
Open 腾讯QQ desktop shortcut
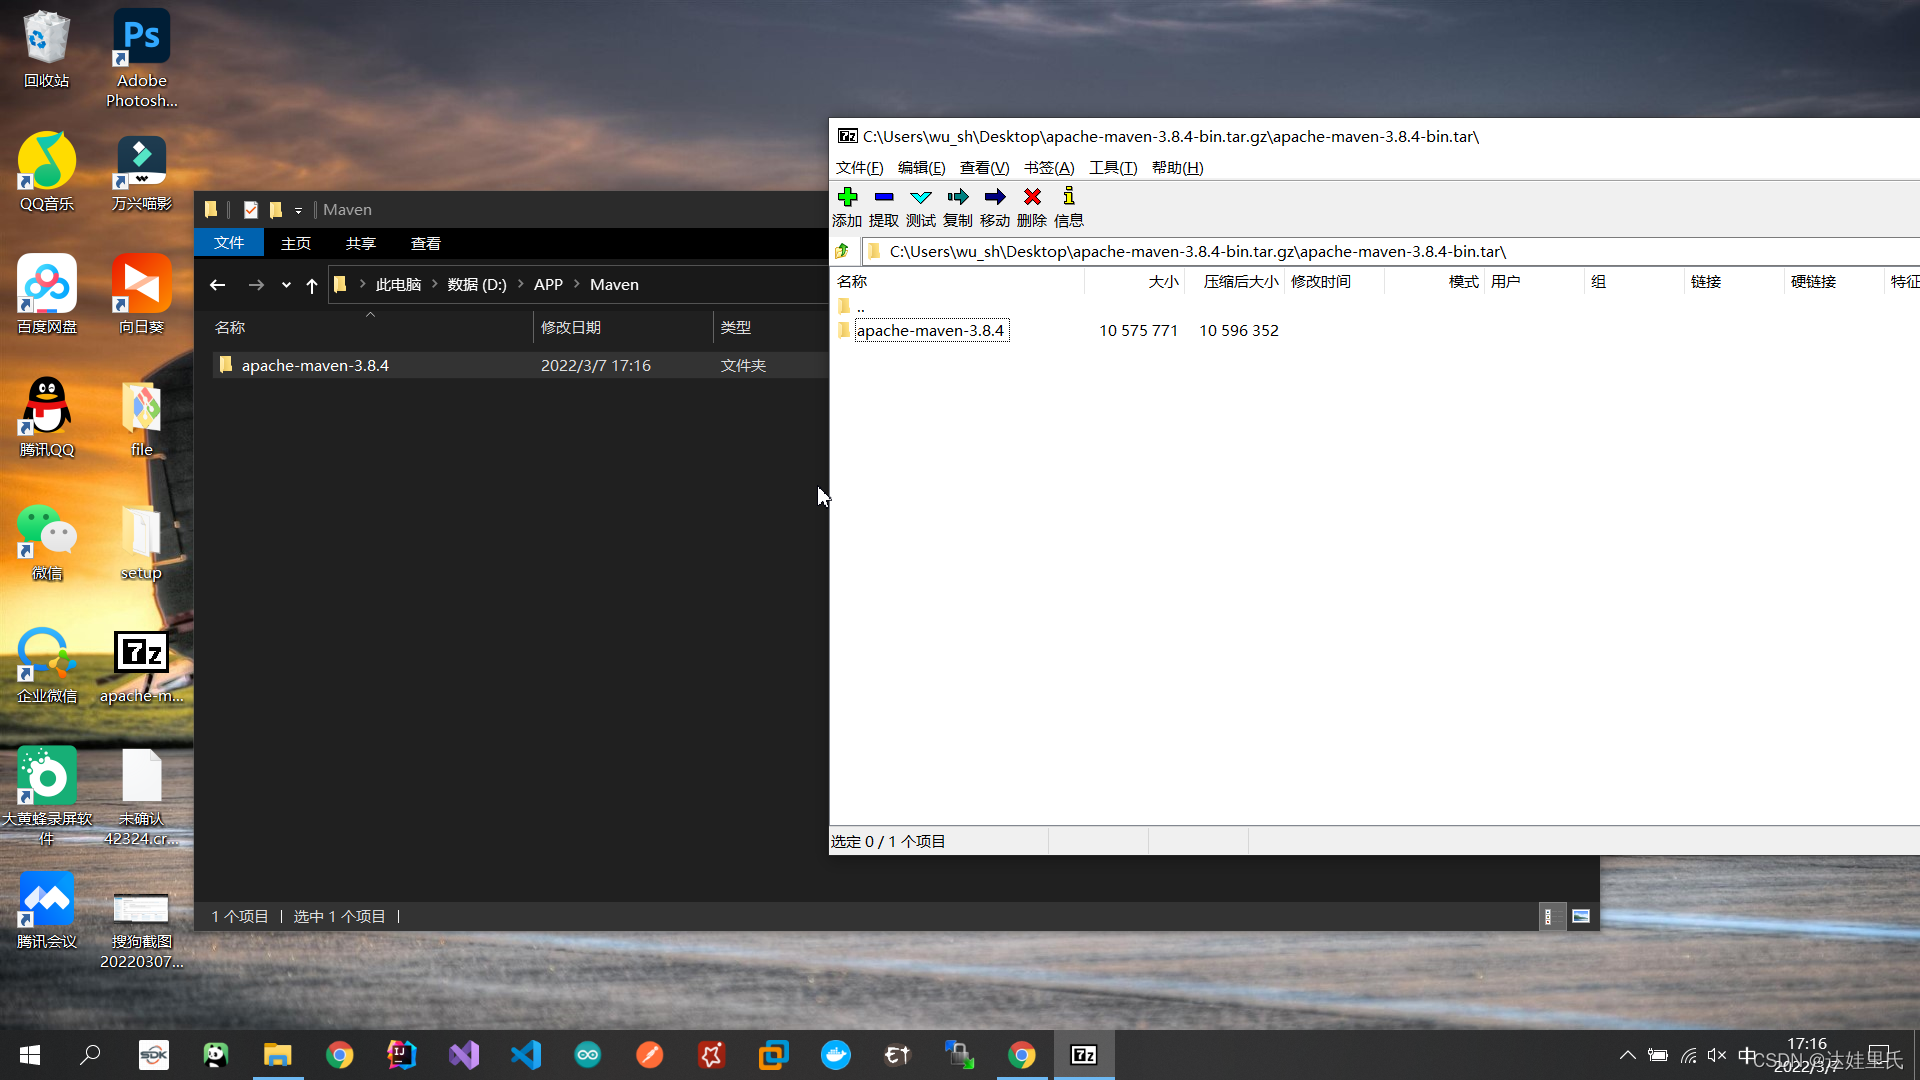click(47, 417)
